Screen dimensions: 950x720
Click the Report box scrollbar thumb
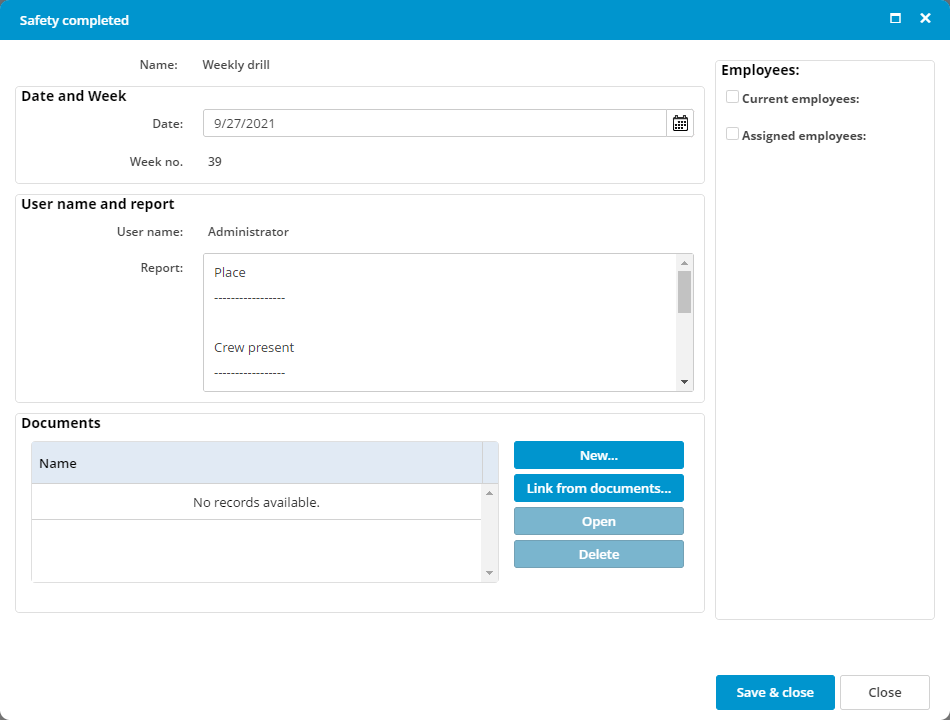[x=684, y=292]
